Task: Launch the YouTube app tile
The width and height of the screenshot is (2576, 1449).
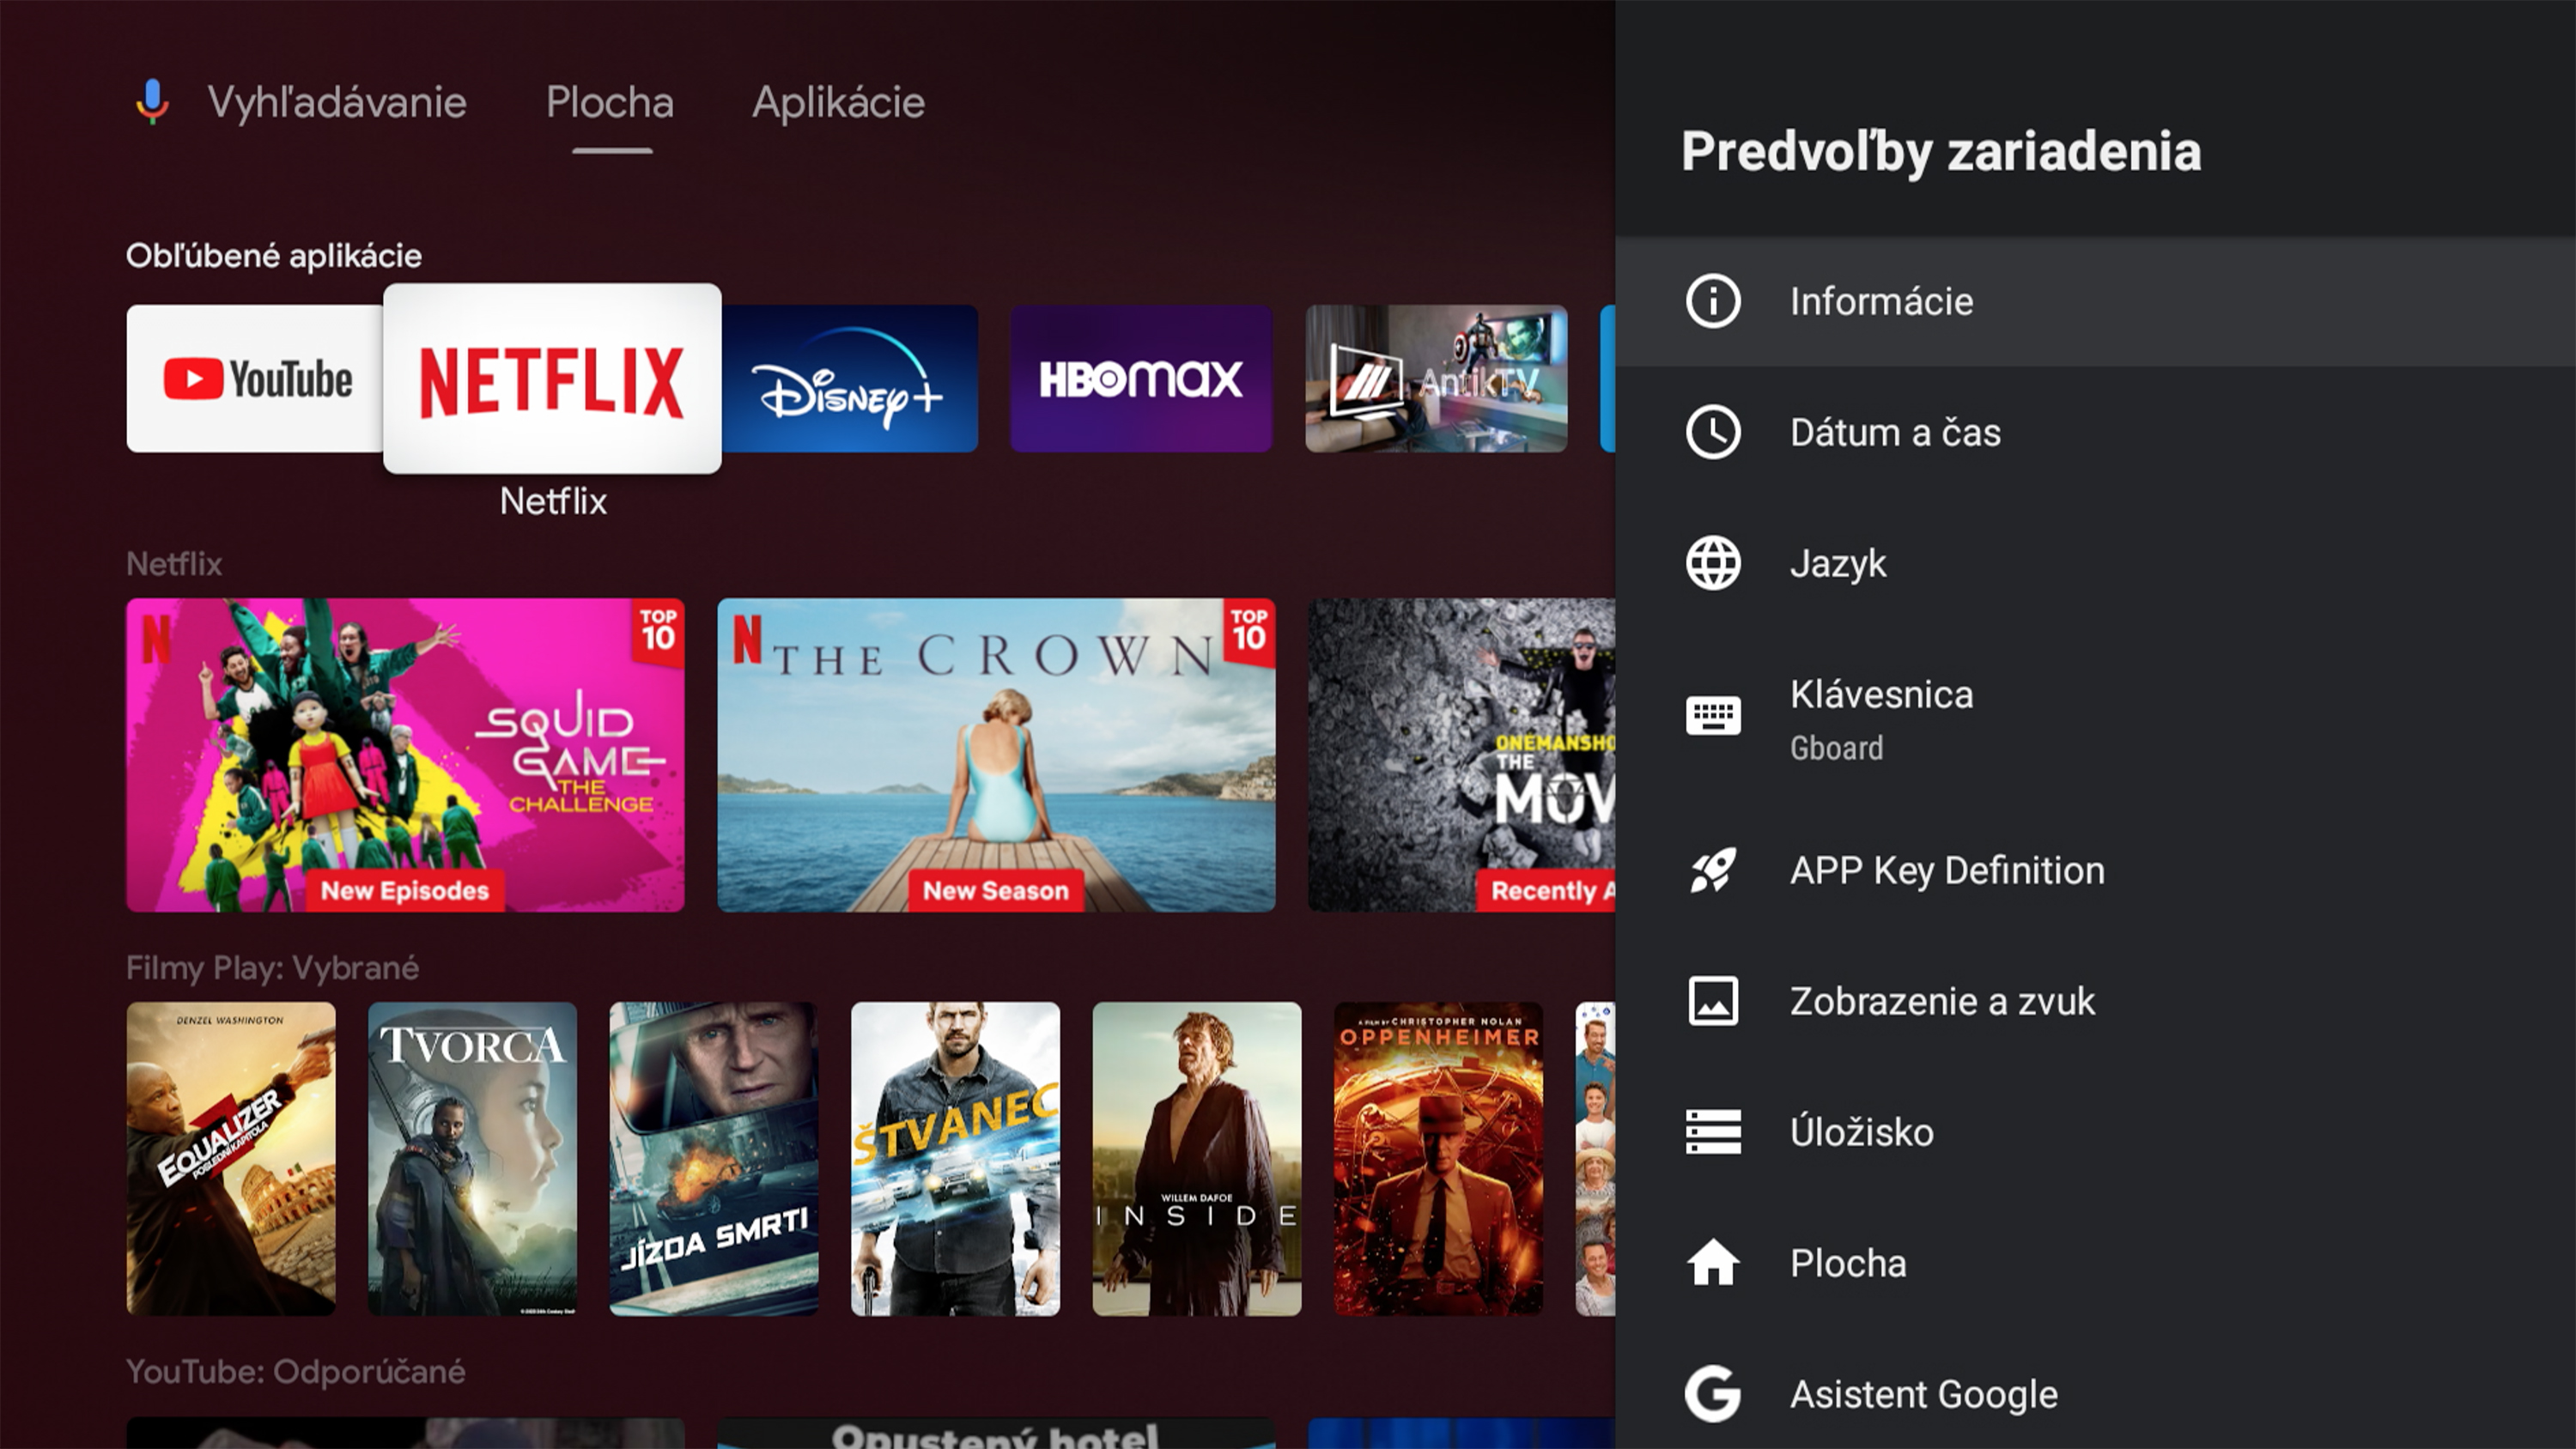Action: 255,379
